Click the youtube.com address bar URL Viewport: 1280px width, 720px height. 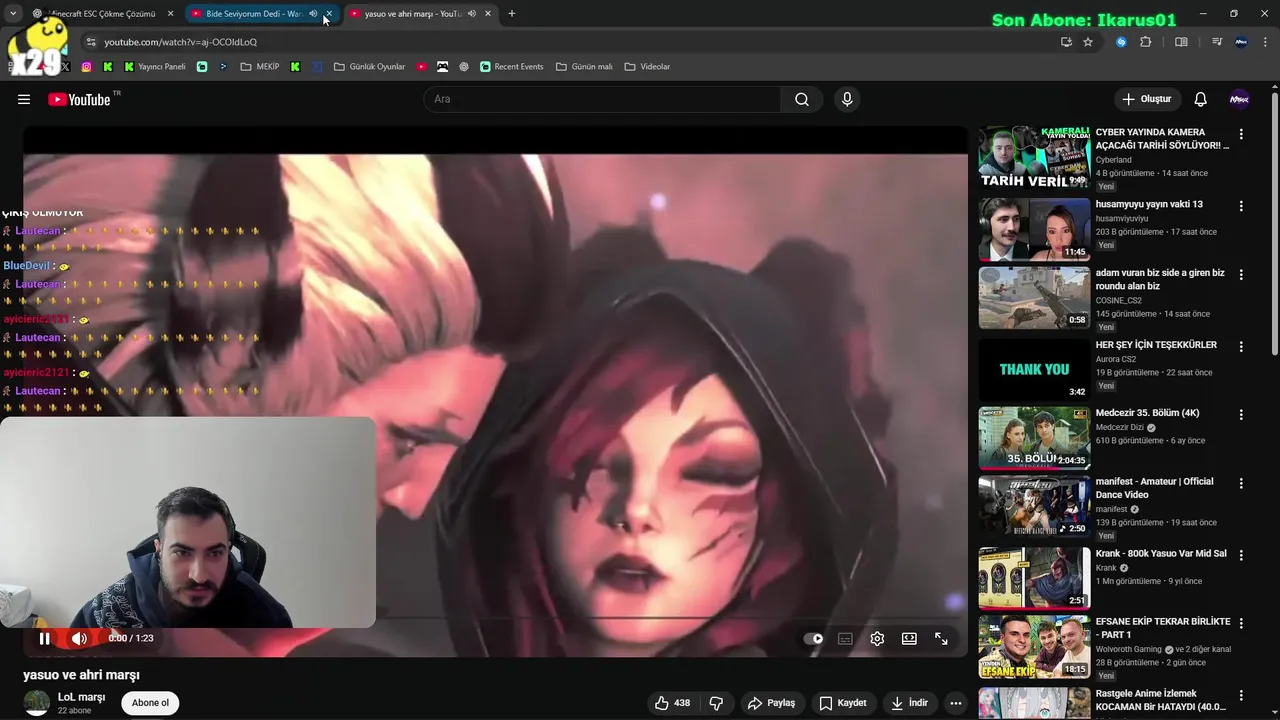181,42
